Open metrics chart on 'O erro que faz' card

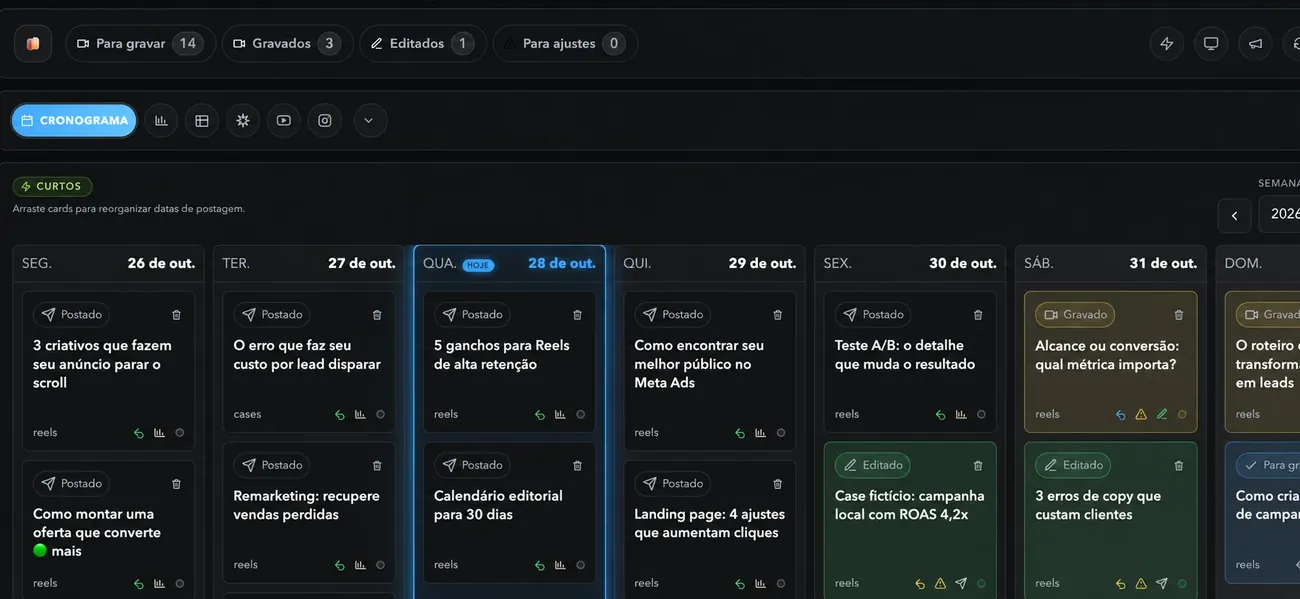tap(360, 414)
